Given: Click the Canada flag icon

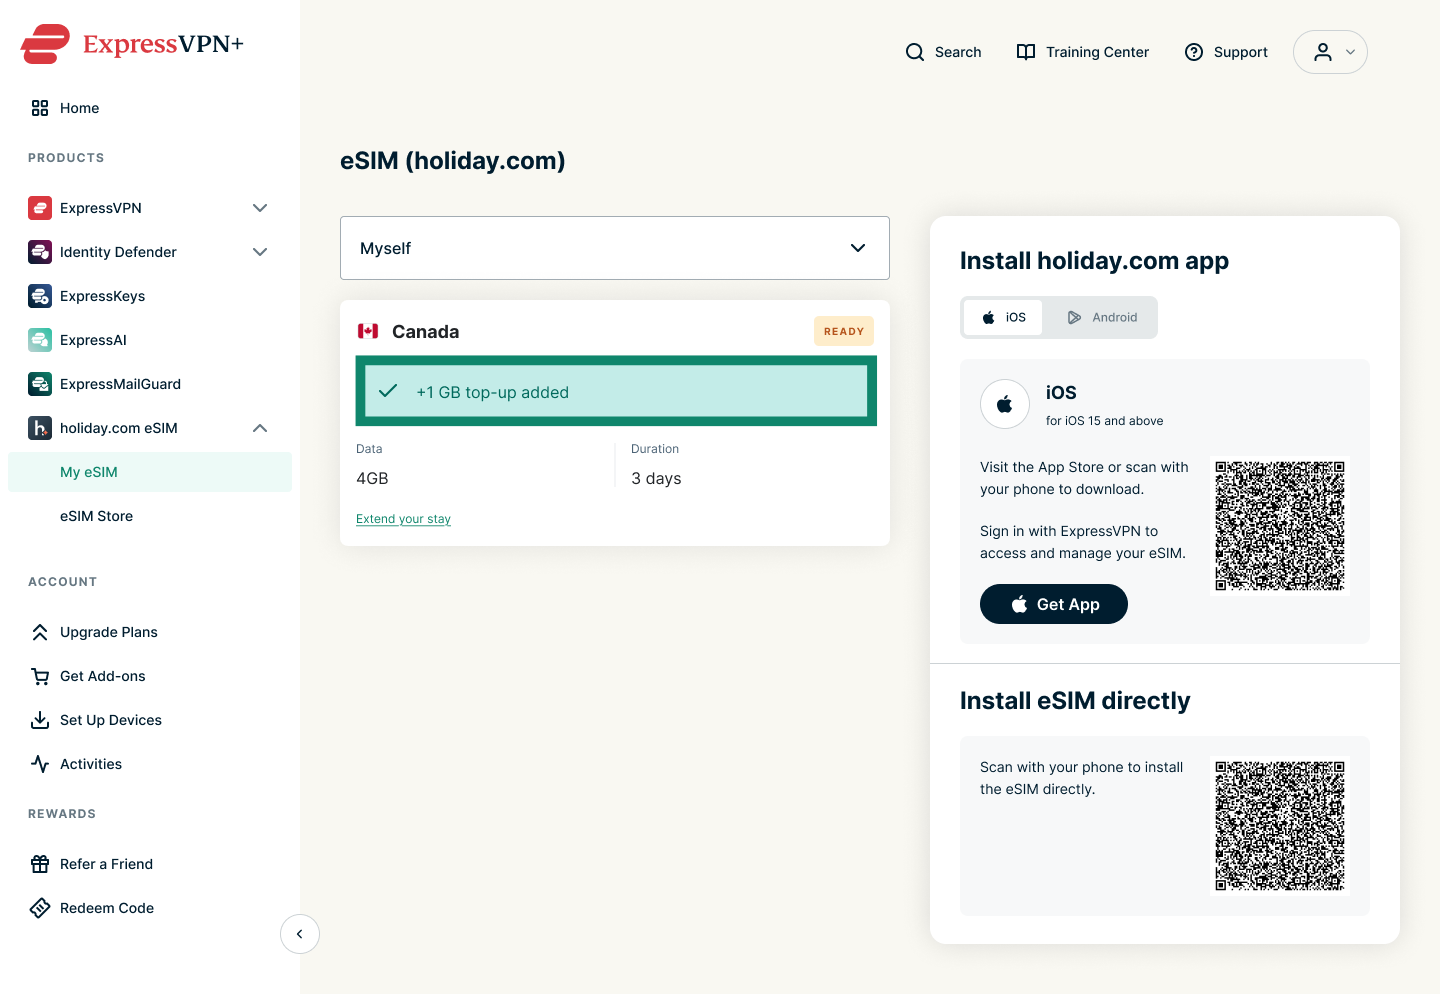Looking at the screenshot, I should pyautogui.click(x=368, y=331).
